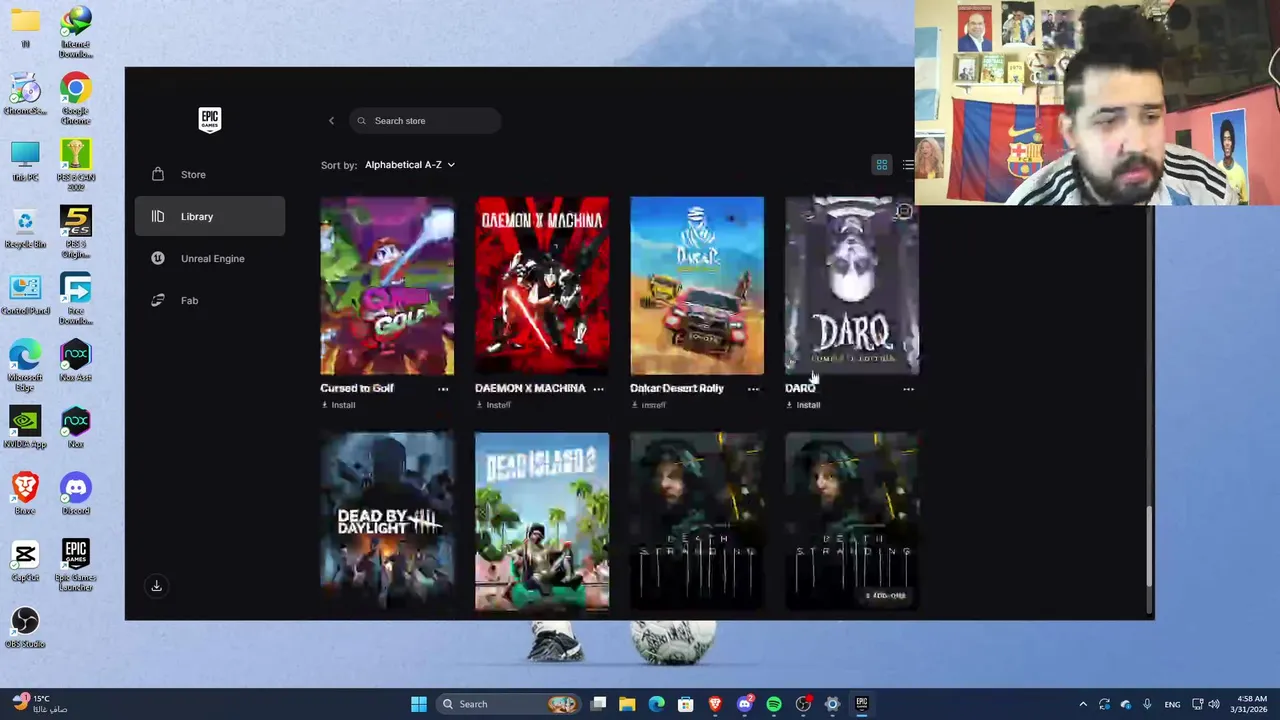Viewport: 1280px width, 720px height.
Task: Switch library to grid view
Action: coord(882,165)
